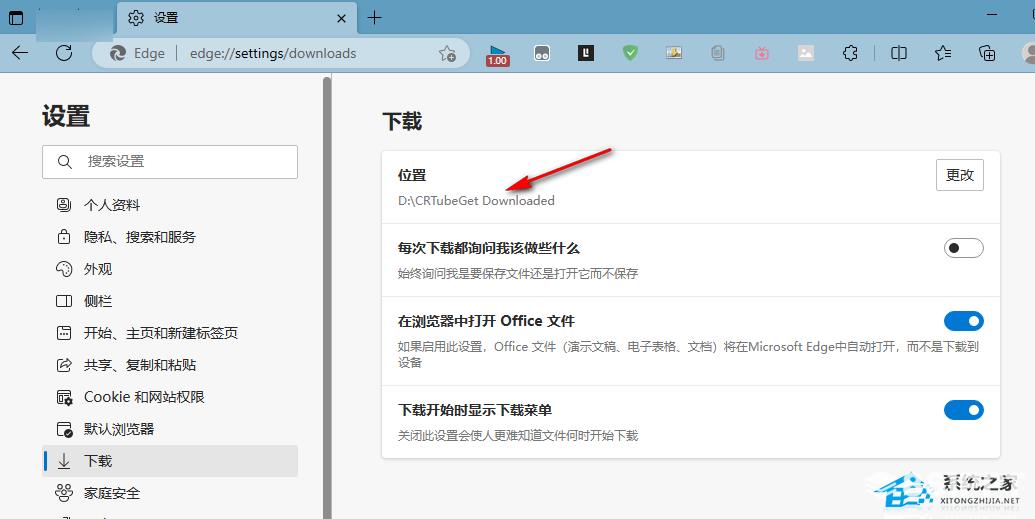This screenshot has height=519, width=1035.
Task: Toggle 每次下载都询问我该做些什么 switch
Action: [964, 248]
